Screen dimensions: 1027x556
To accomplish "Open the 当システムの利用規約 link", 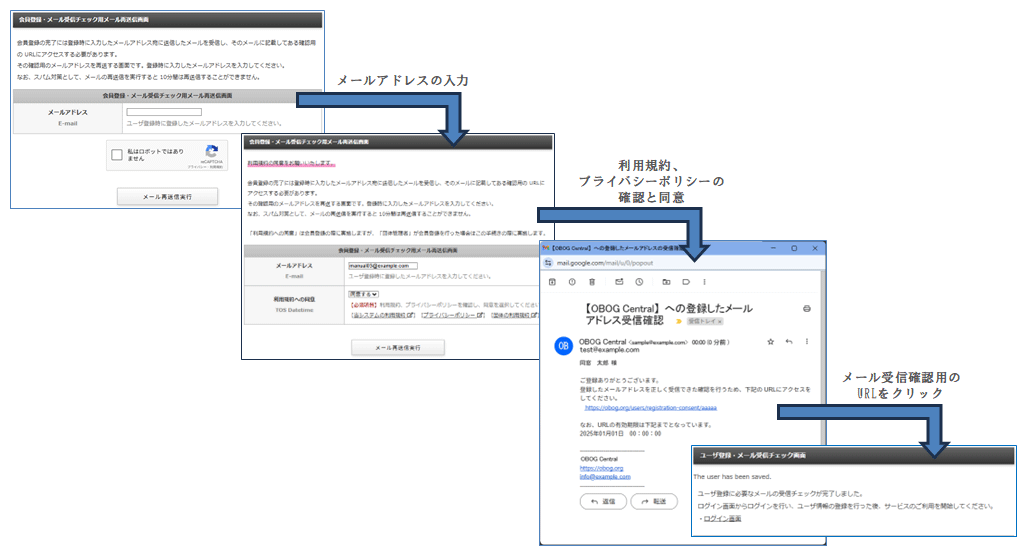I will click(383, 315).
